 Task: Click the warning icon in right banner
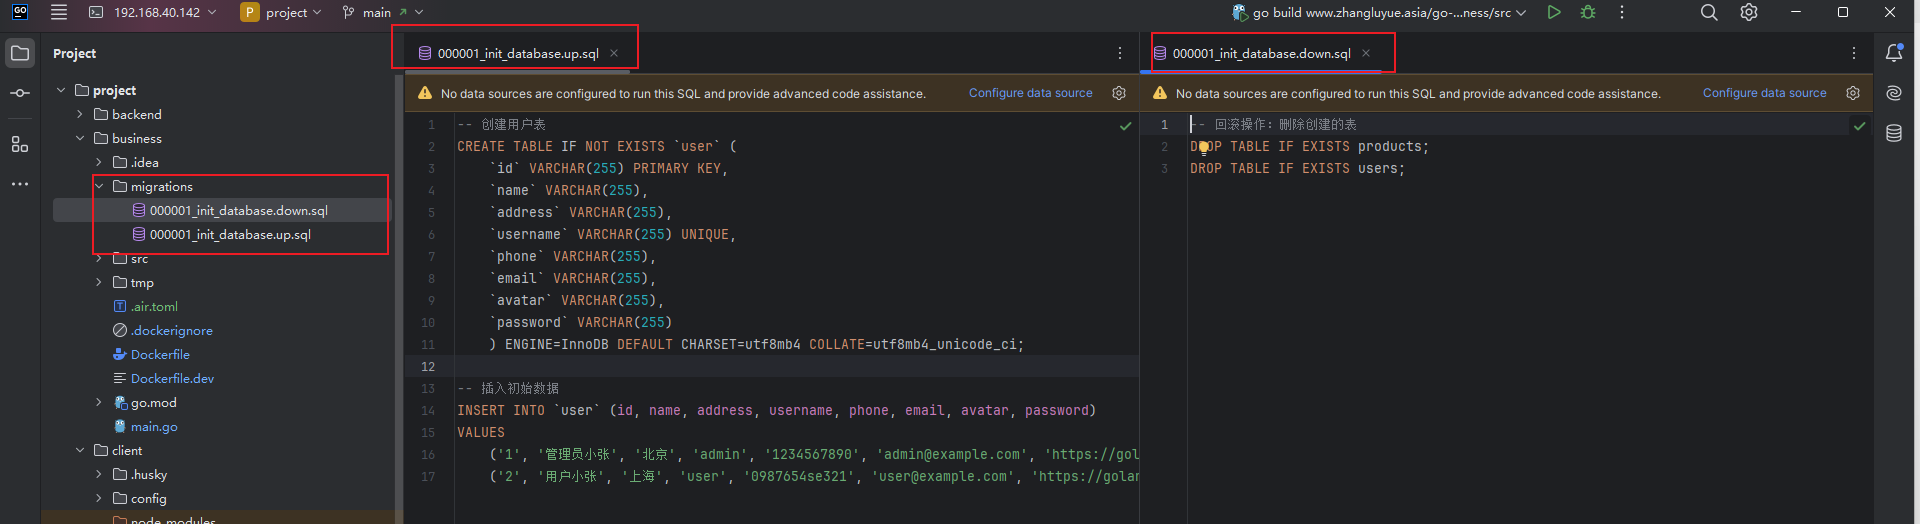click(1160, 93)
